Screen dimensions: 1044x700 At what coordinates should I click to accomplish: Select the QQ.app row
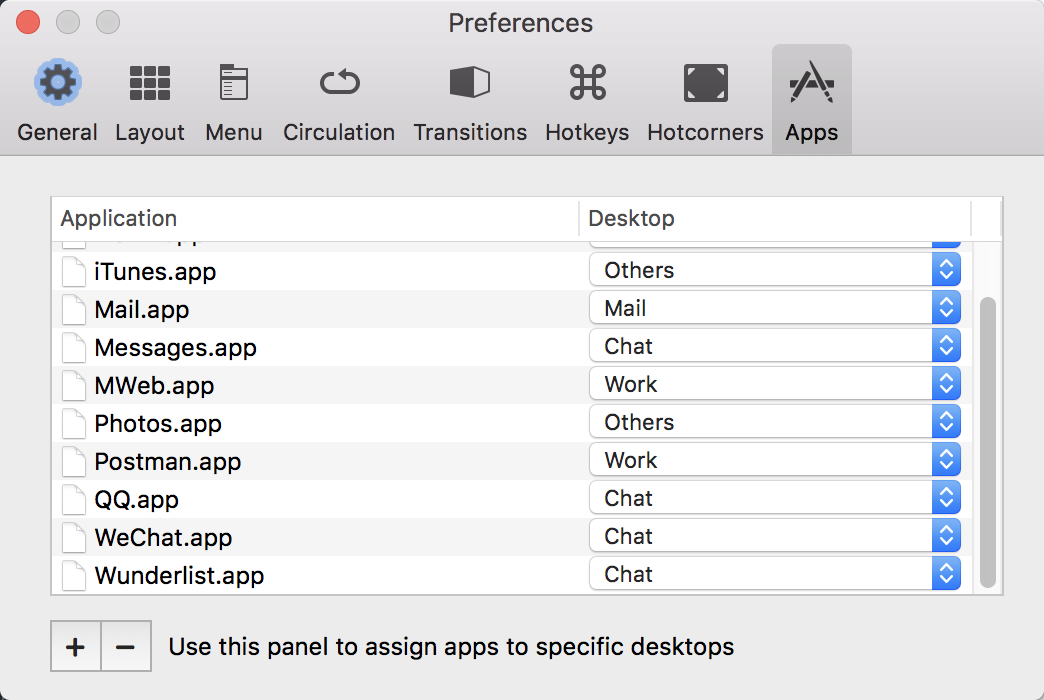tap(300, 499)
